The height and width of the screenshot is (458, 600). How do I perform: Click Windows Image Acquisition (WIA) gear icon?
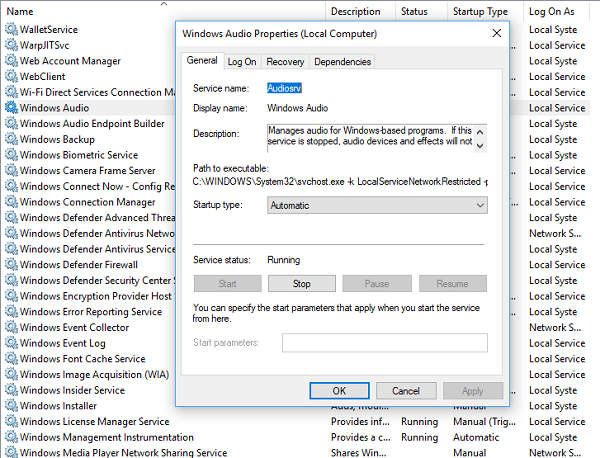[11, 375]
